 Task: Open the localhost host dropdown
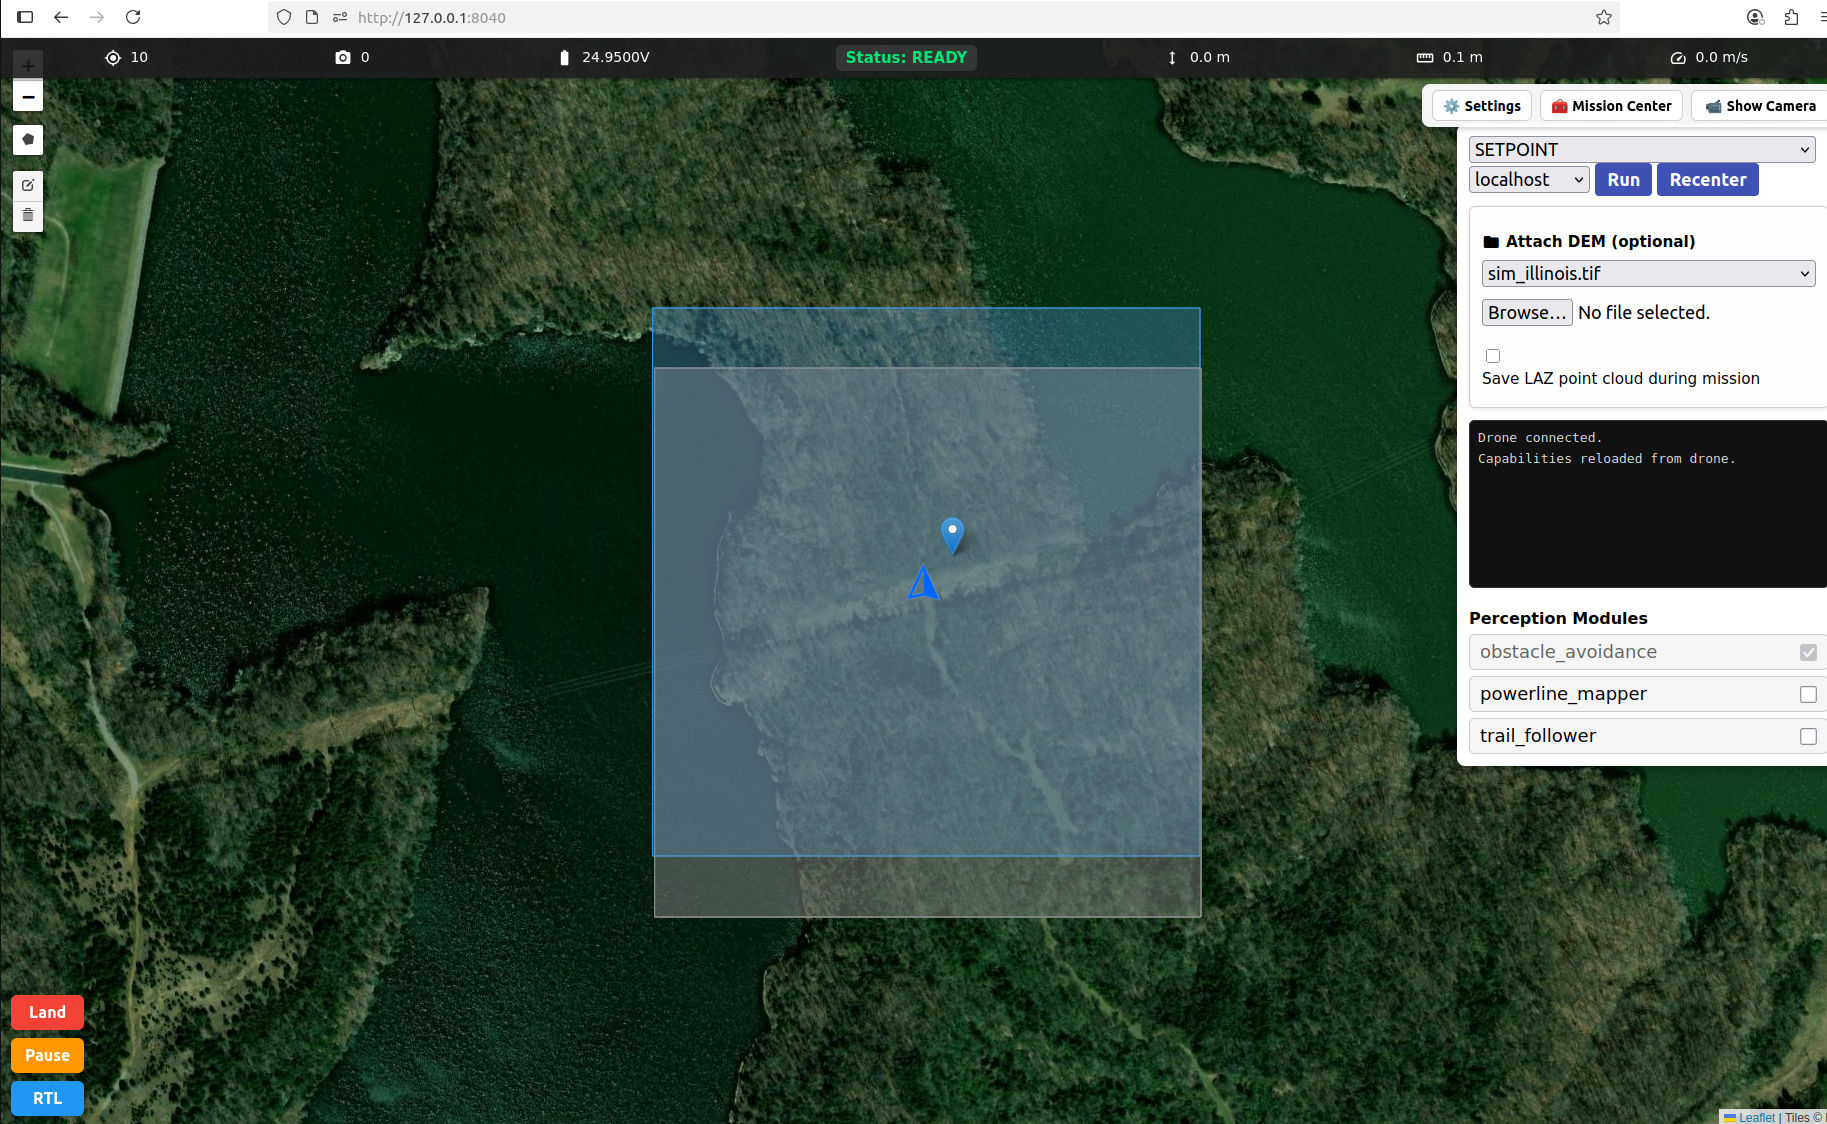pos(1529,180)
